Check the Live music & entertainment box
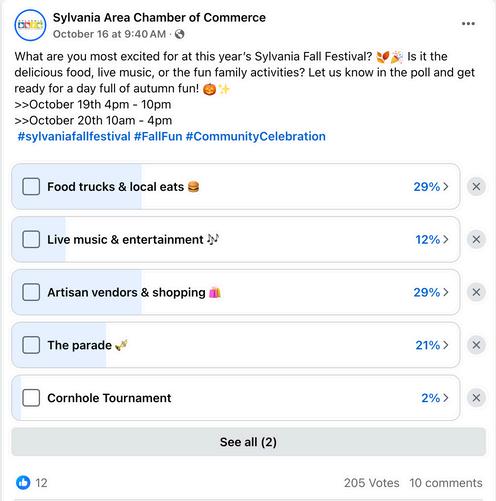This screenshot has width=496, height=501. coord(31,239)
